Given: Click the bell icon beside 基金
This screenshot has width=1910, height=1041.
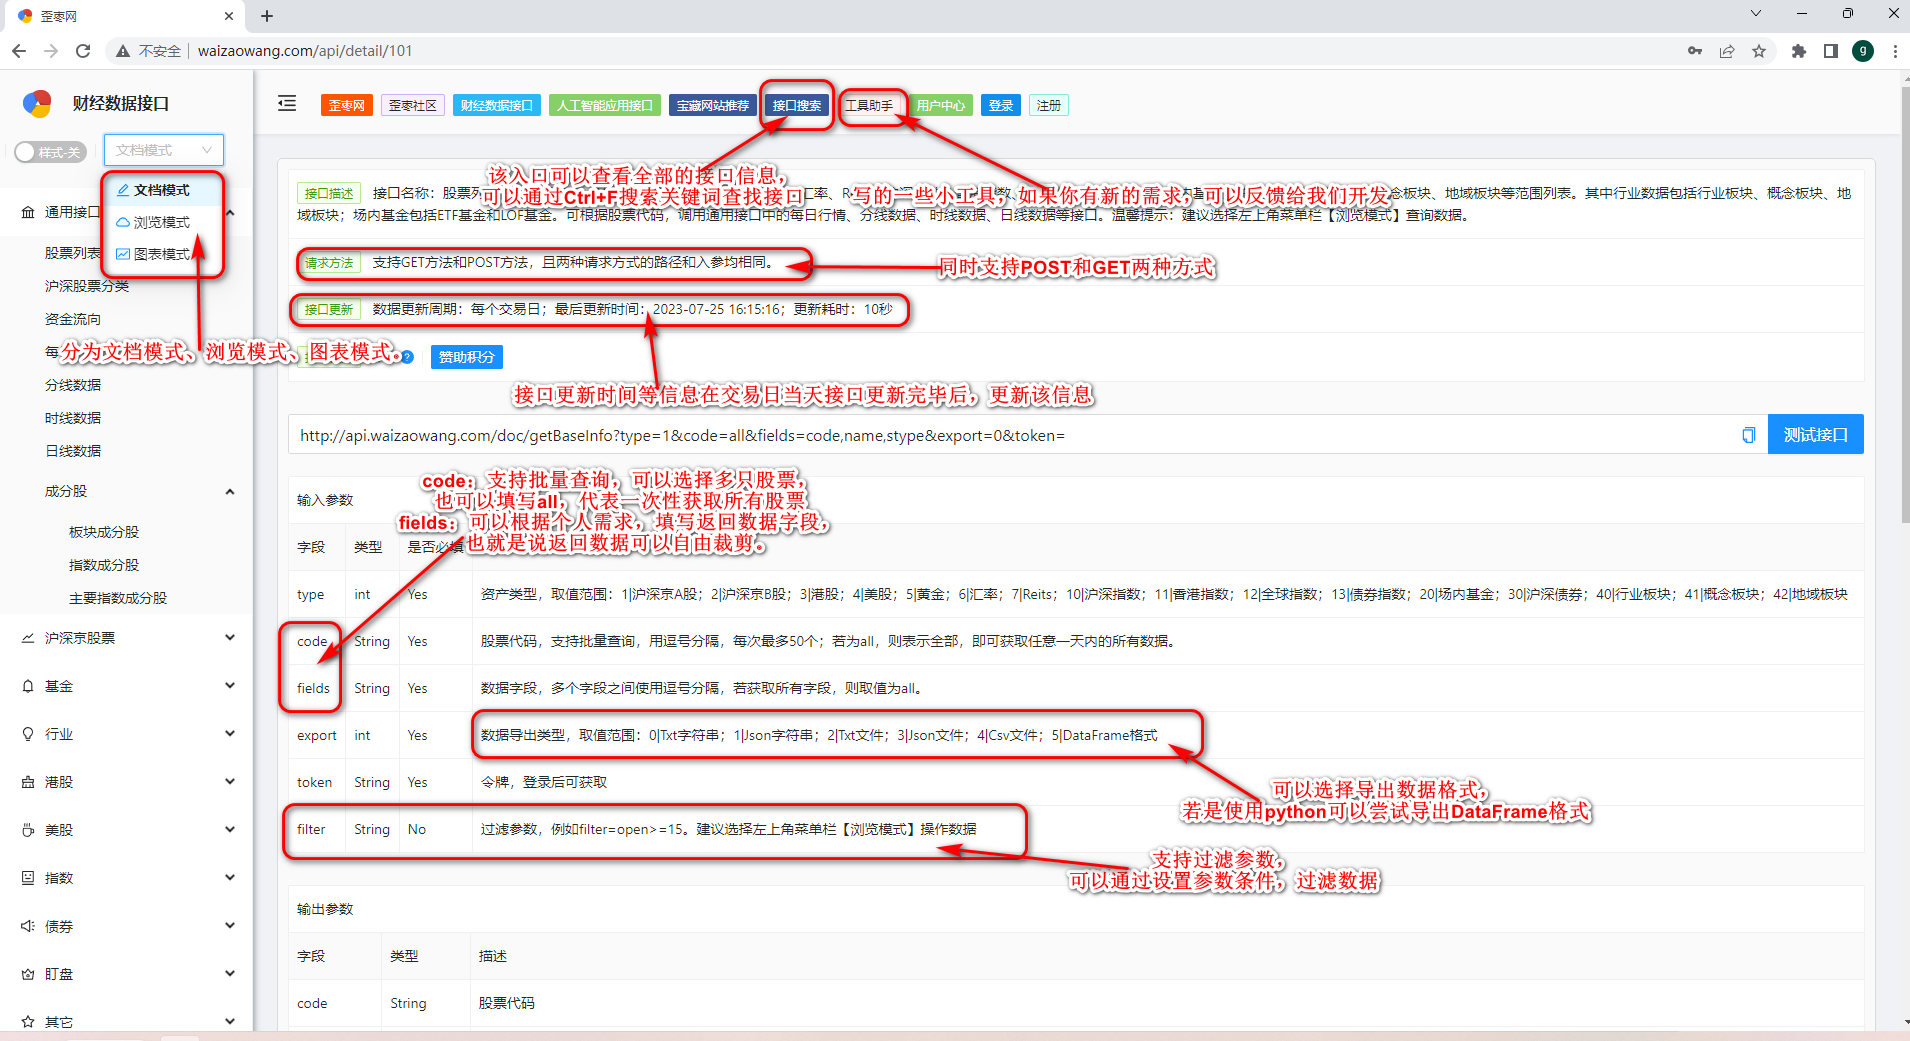Looking at the screenshot, I should pyautogui.click(x=28, y=686).
